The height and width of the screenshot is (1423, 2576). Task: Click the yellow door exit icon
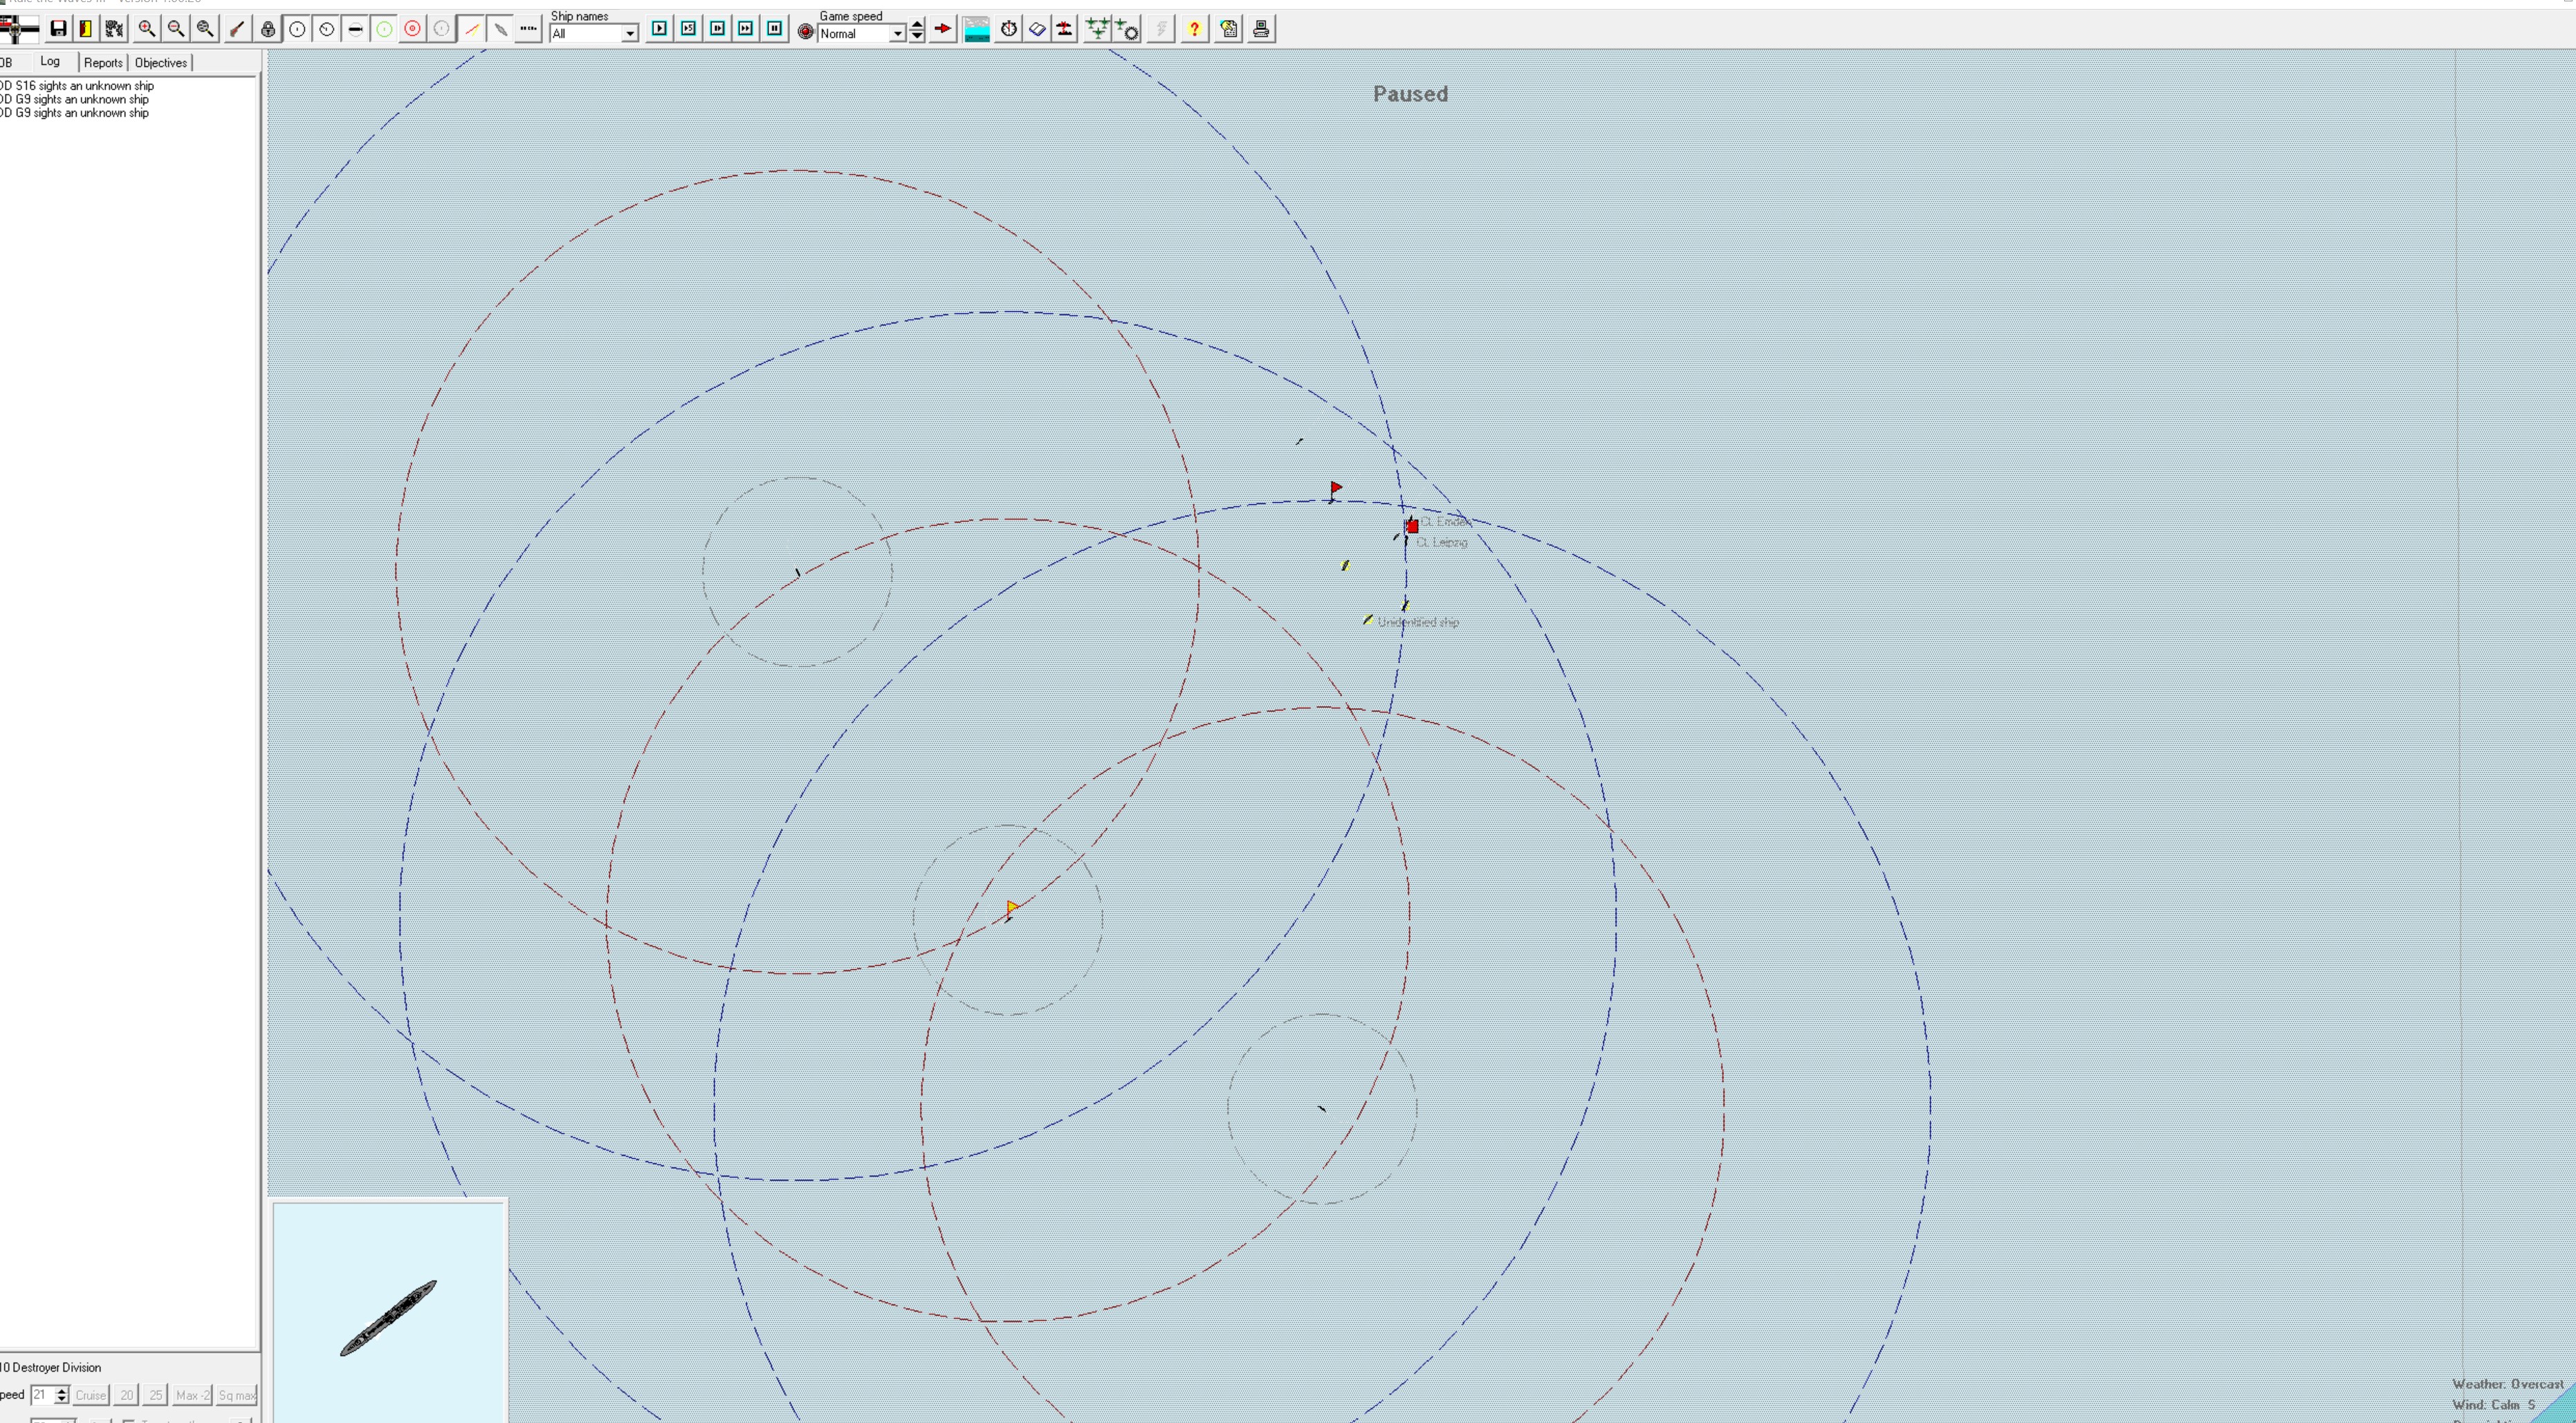(86, 29)
